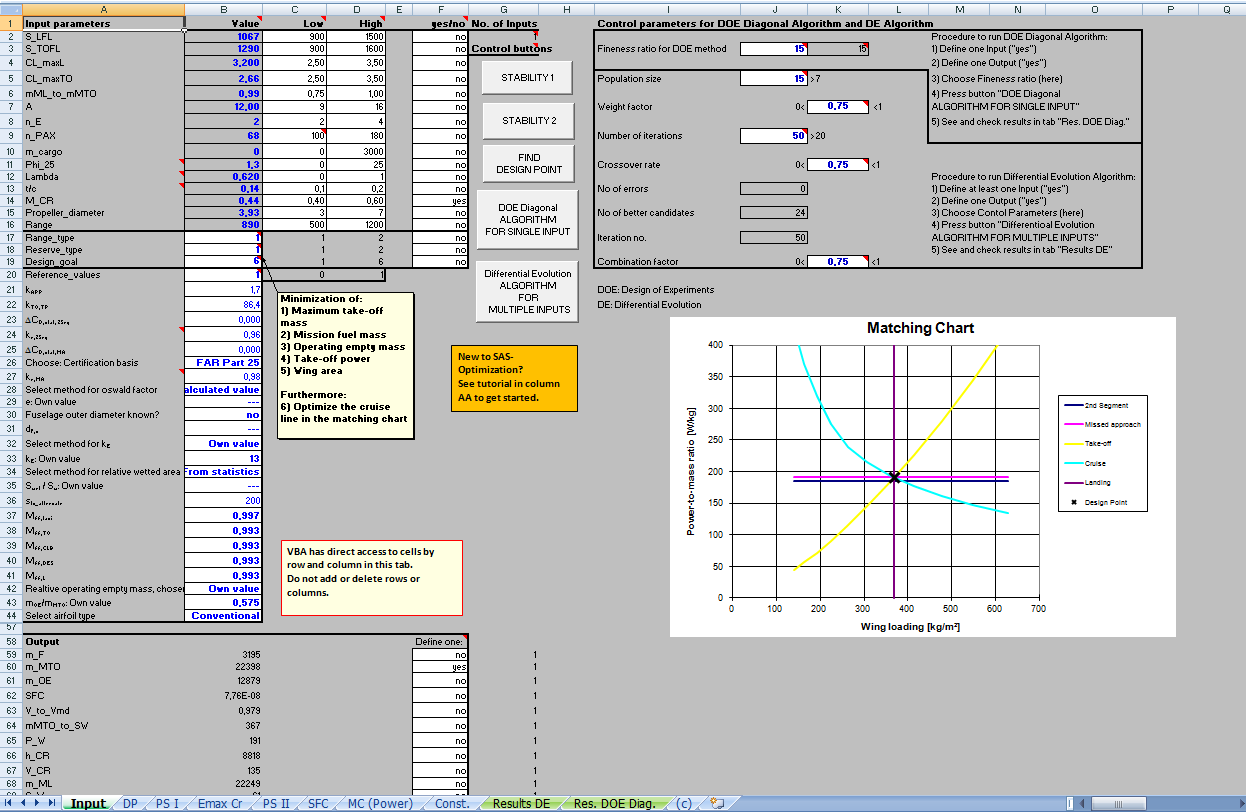Select the Propeller_diameter value cell 3,93
1246x812 pixels.
[224, 213]
